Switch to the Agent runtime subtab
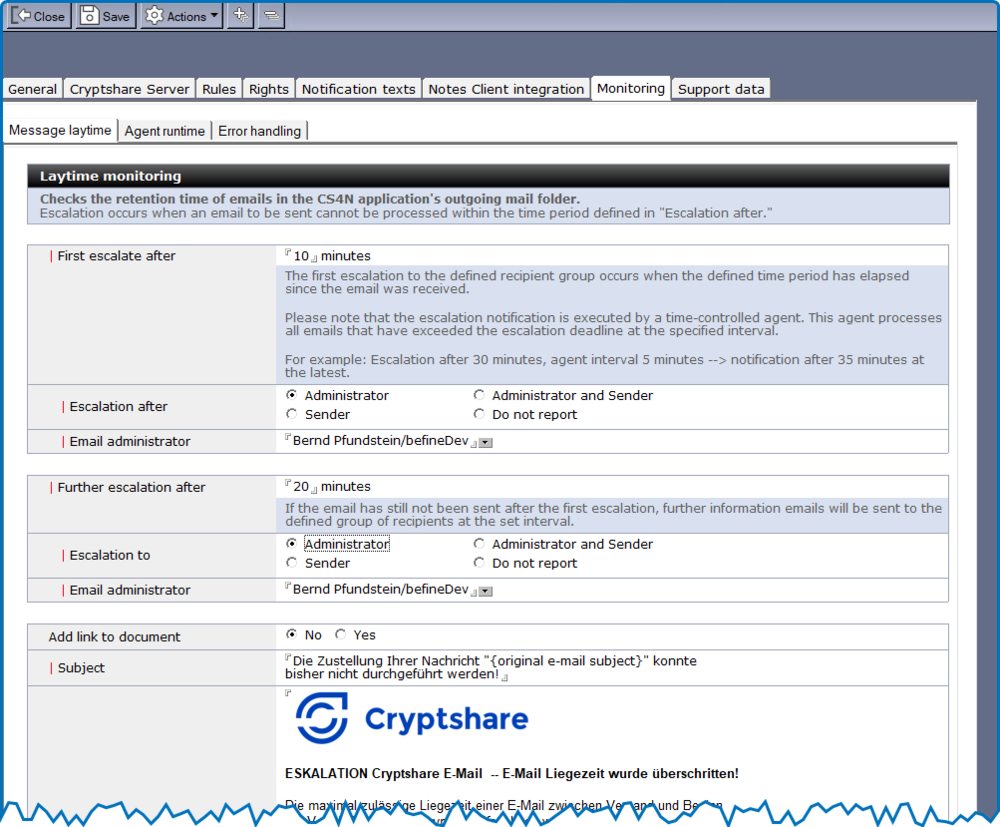Viewport: 1000px width, 827px height. [164, 131]
